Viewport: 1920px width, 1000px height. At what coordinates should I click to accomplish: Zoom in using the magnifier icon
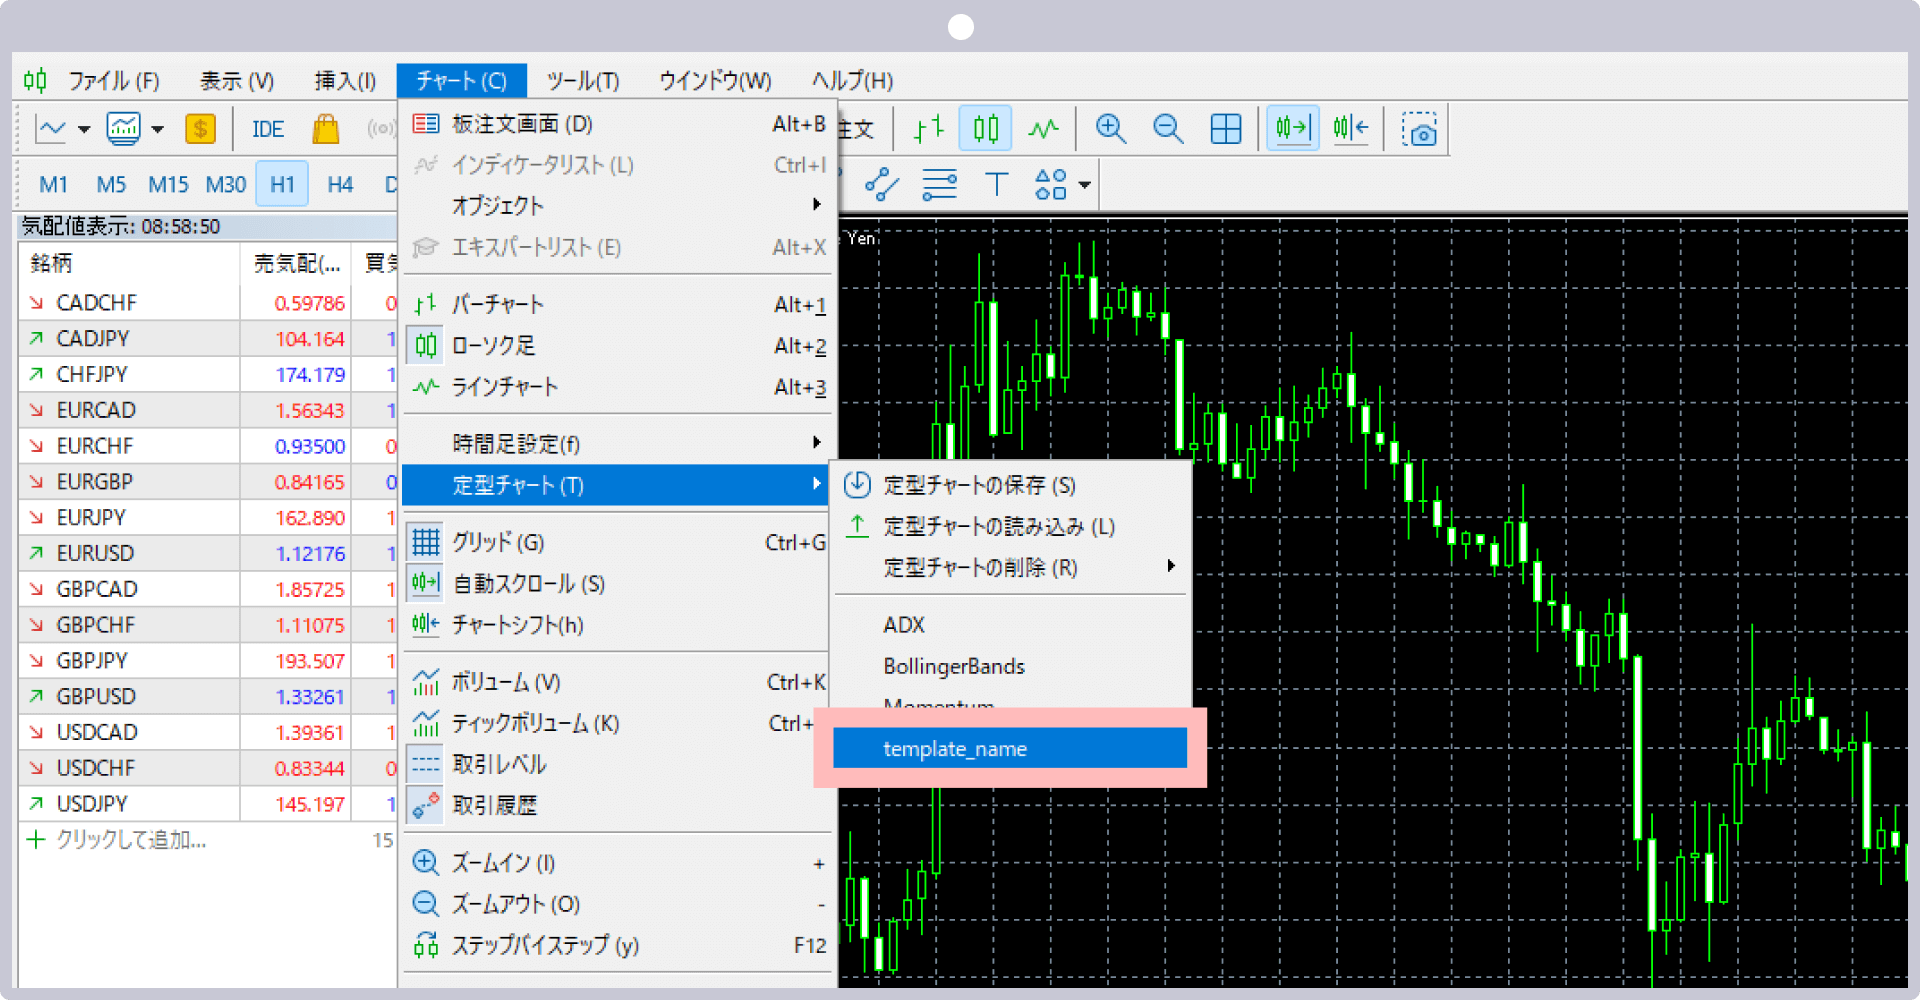click(1110, 128)
